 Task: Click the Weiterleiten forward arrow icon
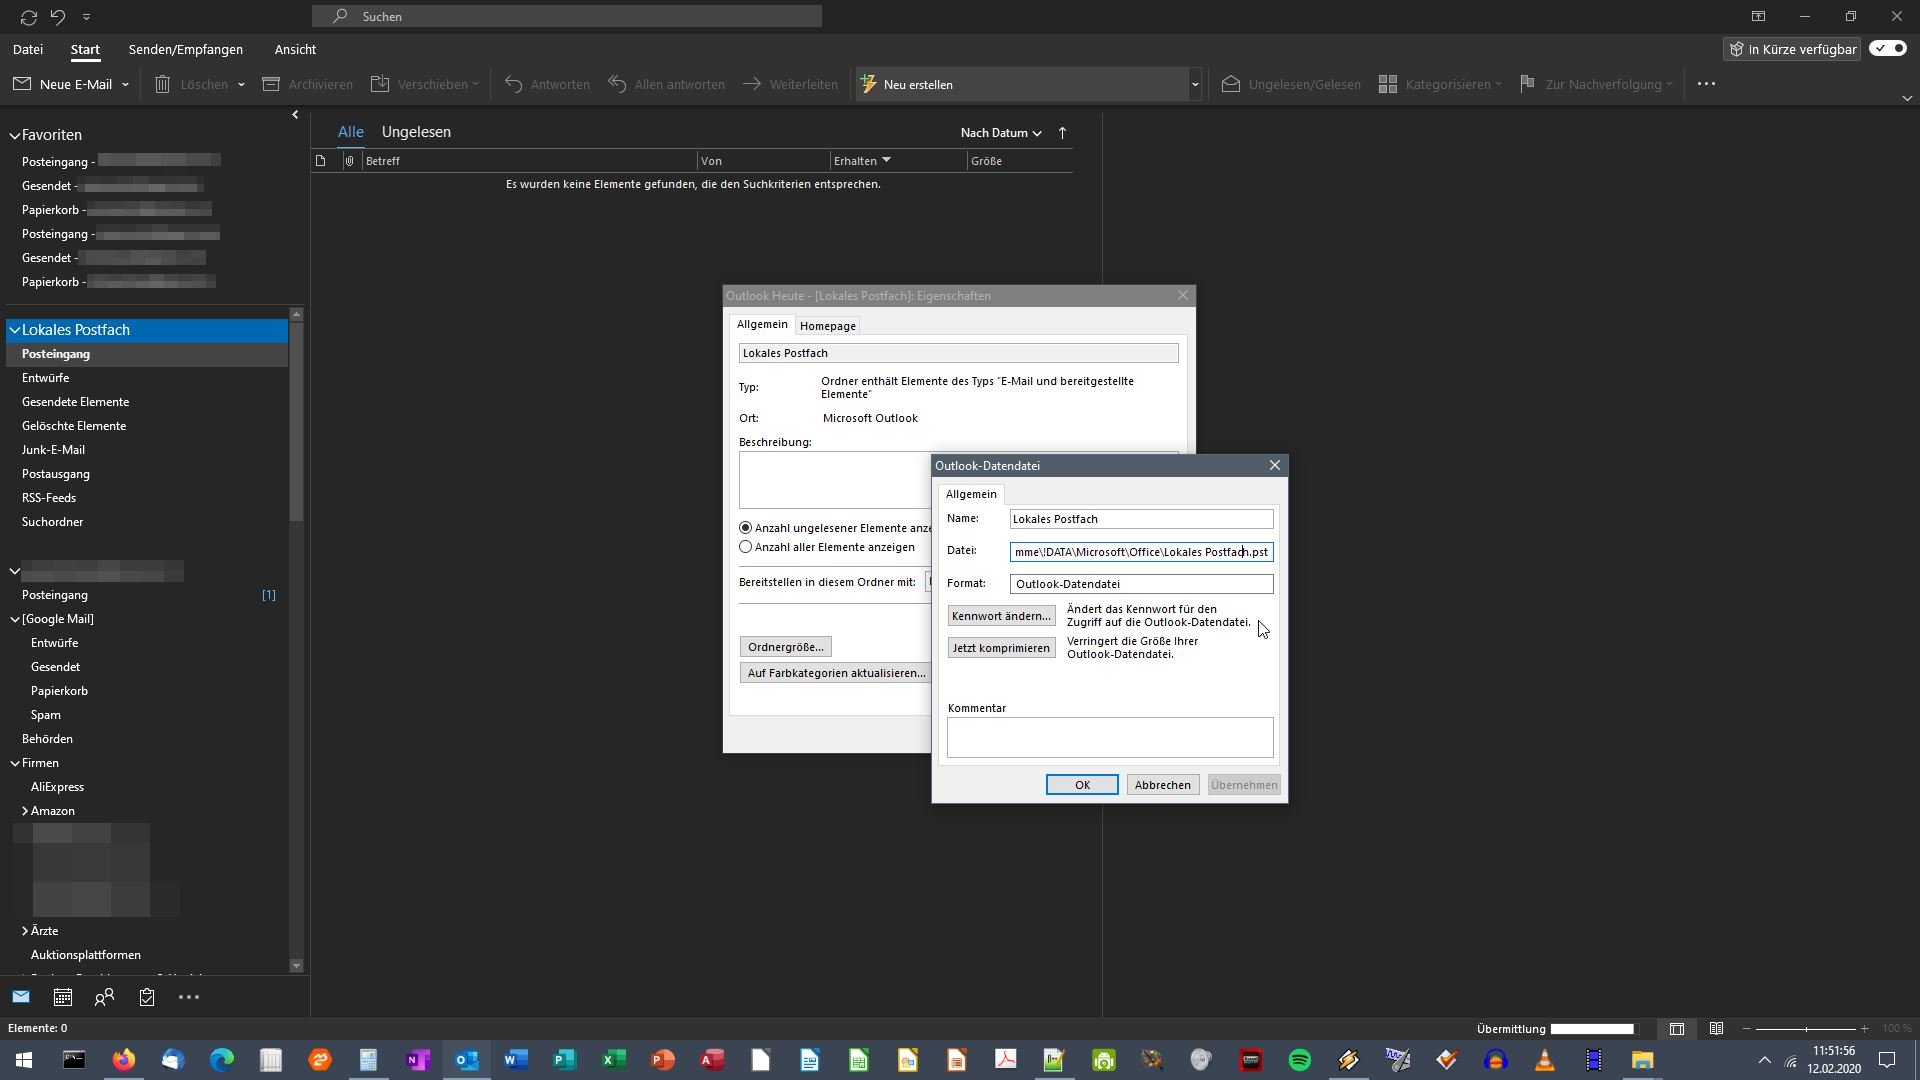point(752,85)
